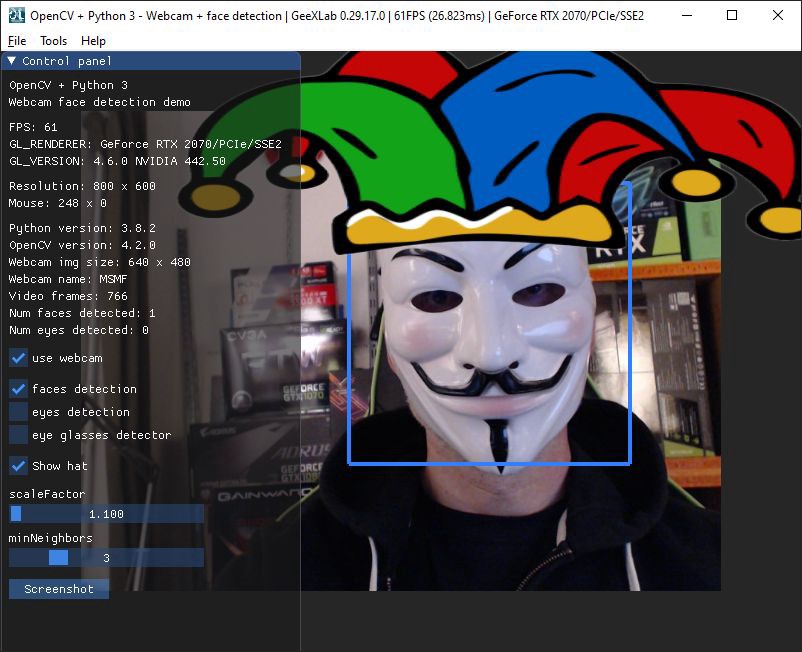Open the Tools menu
The width and height of the screenshot is (802, 652).
click(x=53, y=41)
